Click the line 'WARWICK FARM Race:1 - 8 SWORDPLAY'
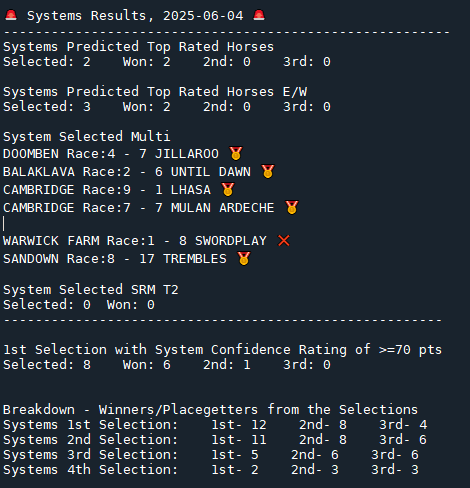 (135, 241)
